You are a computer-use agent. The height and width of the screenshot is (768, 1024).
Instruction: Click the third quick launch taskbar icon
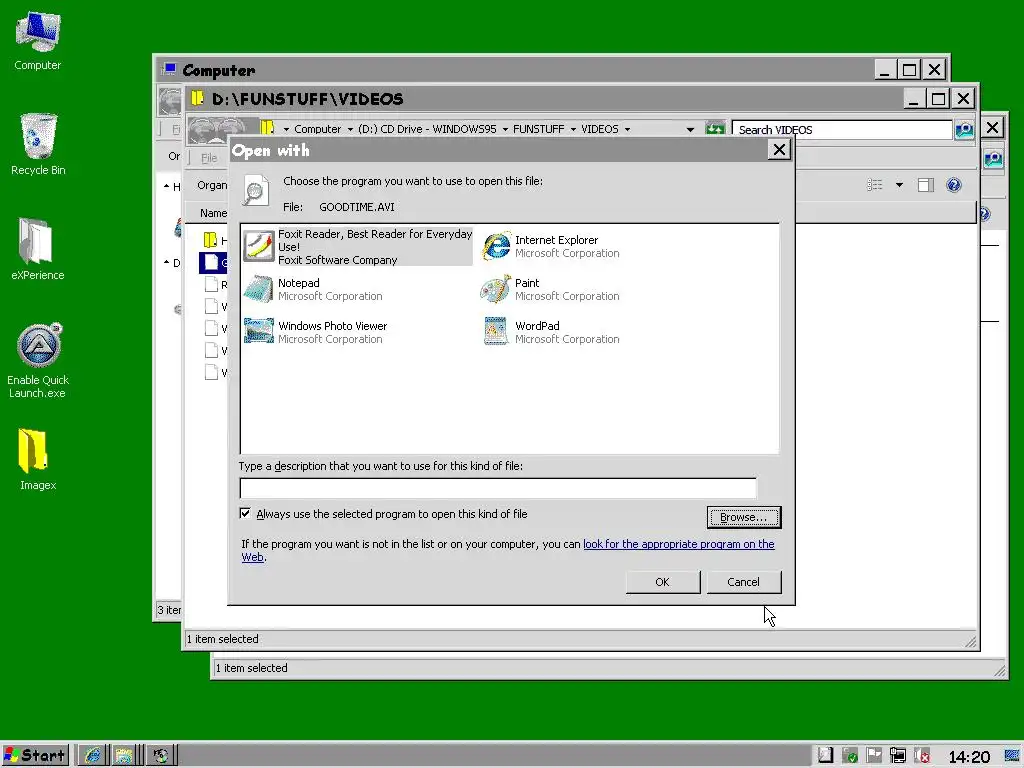click(159, 756)
